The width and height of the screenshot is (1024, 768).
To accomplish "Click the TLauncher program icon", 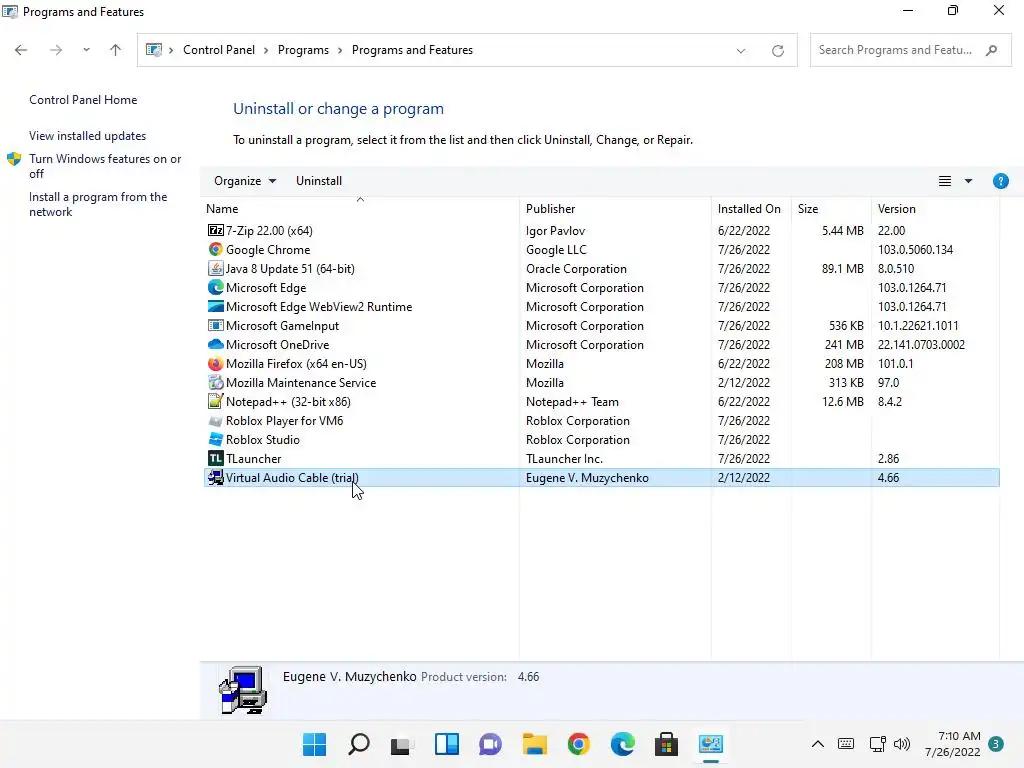I will click(216, 458).
